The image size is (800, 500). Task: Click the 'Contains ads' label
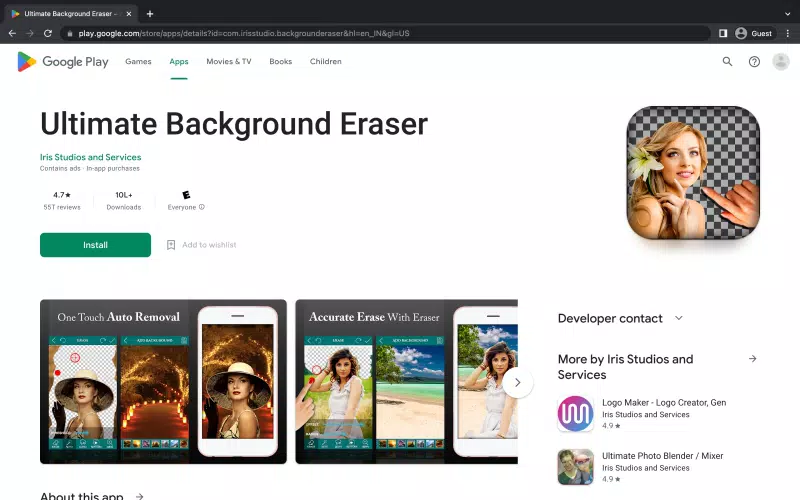(60, 168)
